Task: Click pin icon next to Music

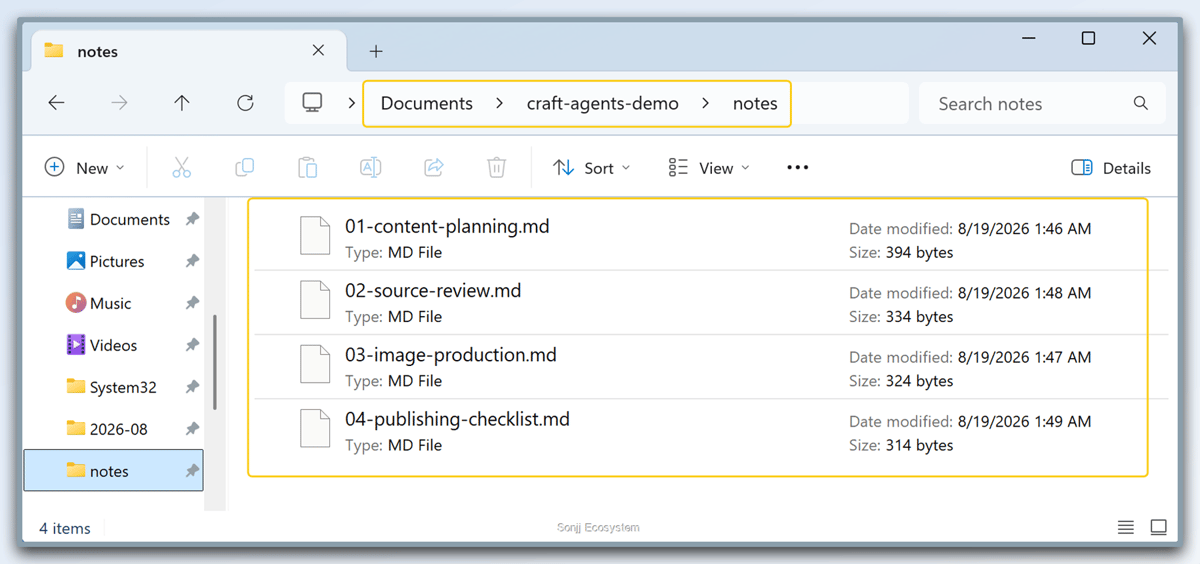Action: coord(192,303)
